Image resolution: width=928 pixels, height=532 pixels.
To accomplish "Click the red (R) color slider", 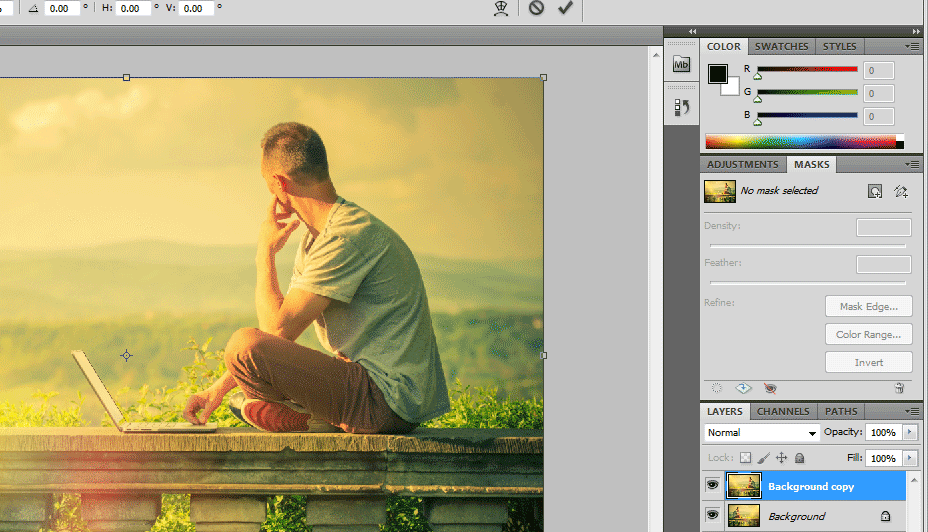I will pos(807,69).
